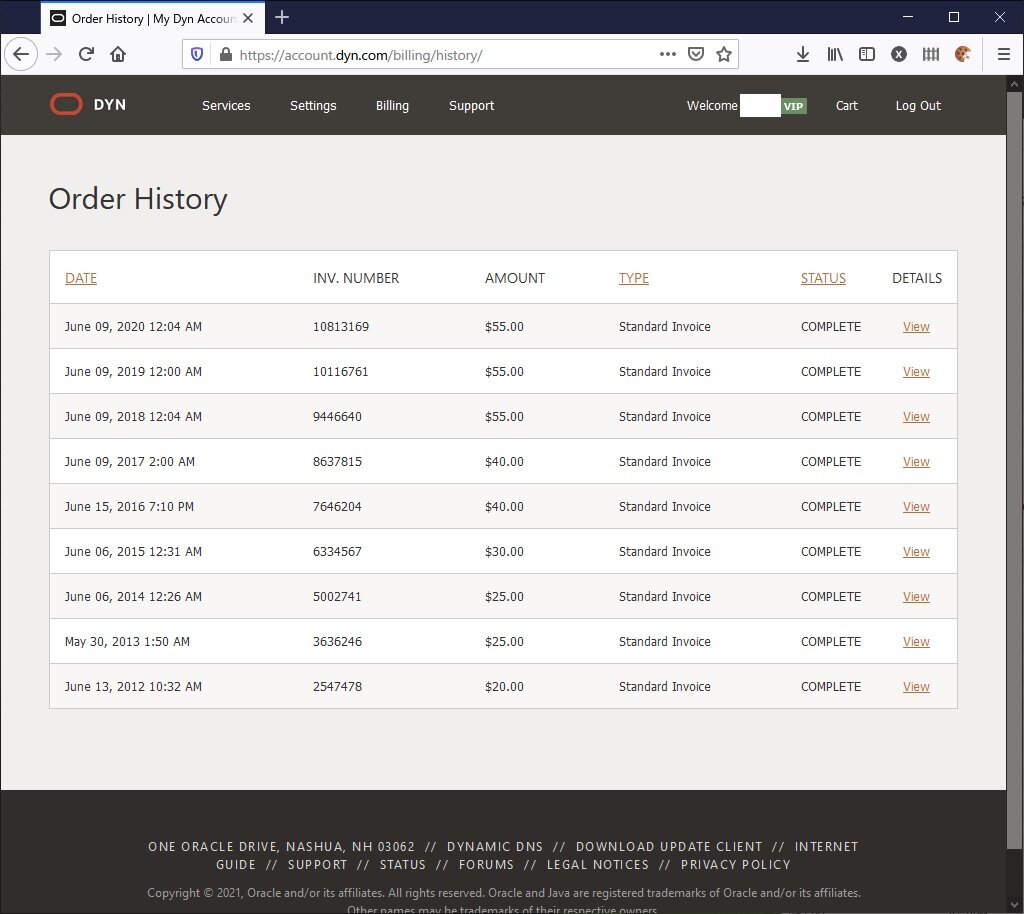Click the Welcome text in header
The height and width of the screenshot is (914, 1024).
712,106
